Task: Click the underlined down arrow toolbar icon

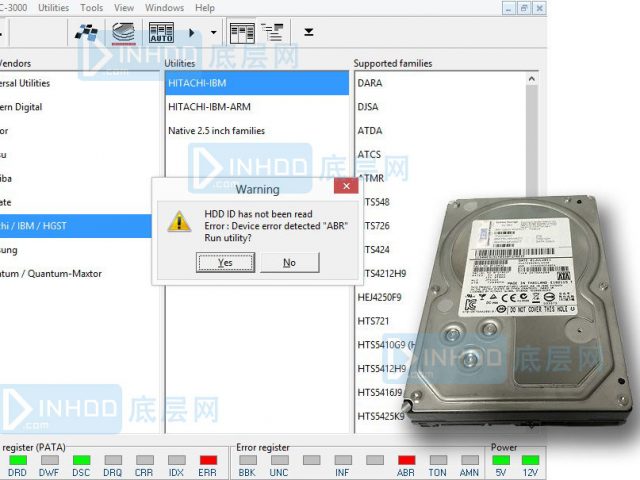Action: (x=309, y=32)
